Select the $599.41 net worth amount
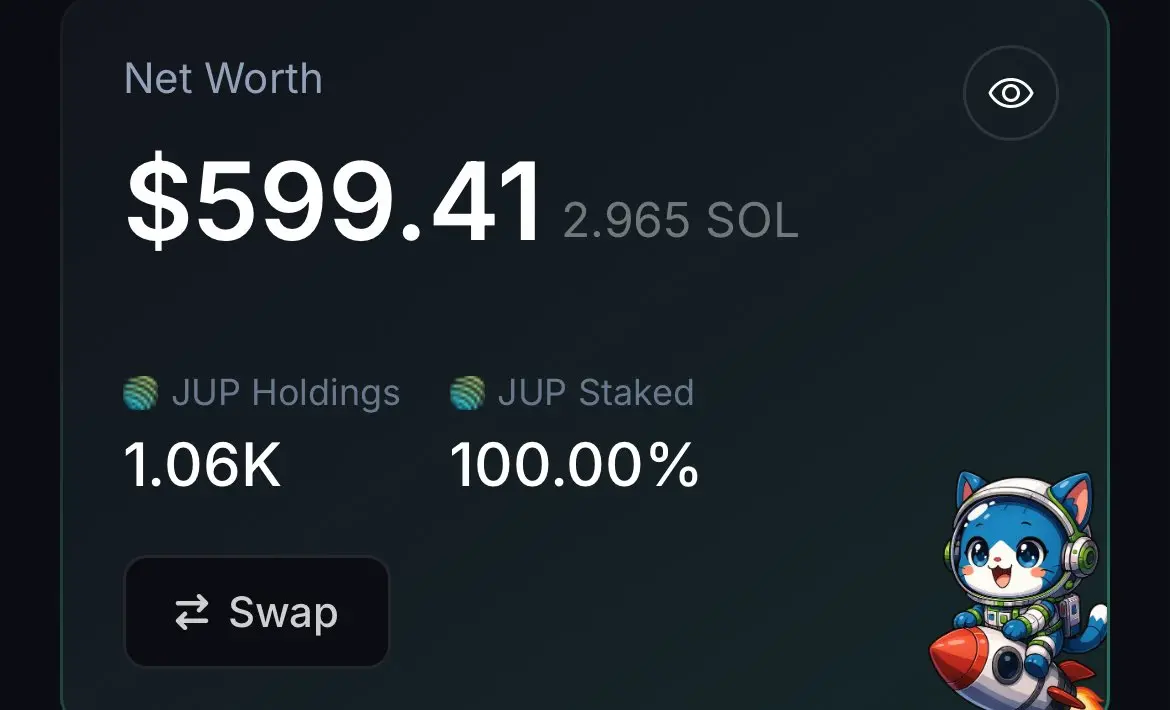The image size is (1170, 710). tap(334, 201)
